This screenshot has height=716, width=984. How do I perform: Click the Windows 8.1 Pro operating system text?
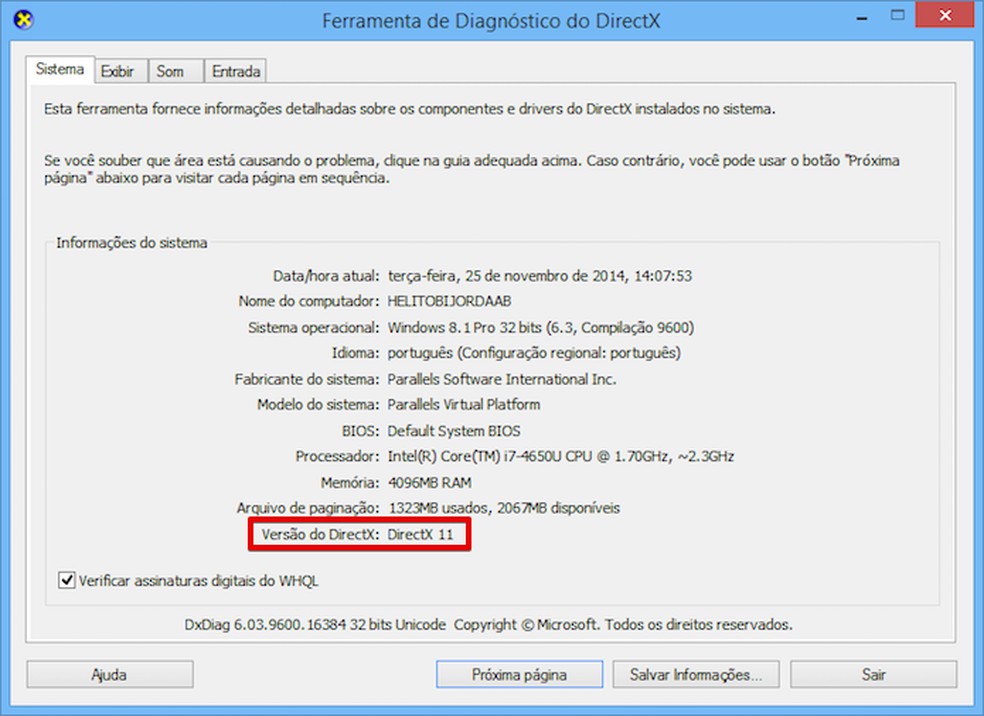click(x=512, y=327)
